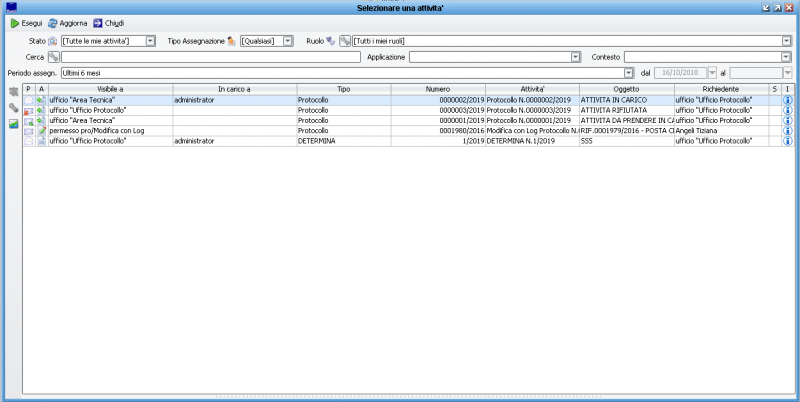Click the wrench icon beside Cerca

coord(54,57)
